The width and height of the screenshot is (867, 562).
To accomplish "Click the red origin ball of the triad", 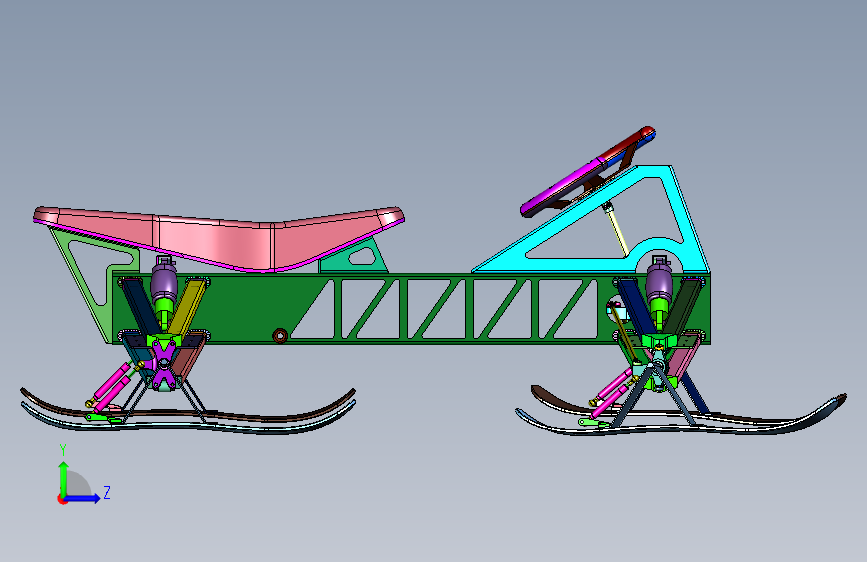I will 62,499.
